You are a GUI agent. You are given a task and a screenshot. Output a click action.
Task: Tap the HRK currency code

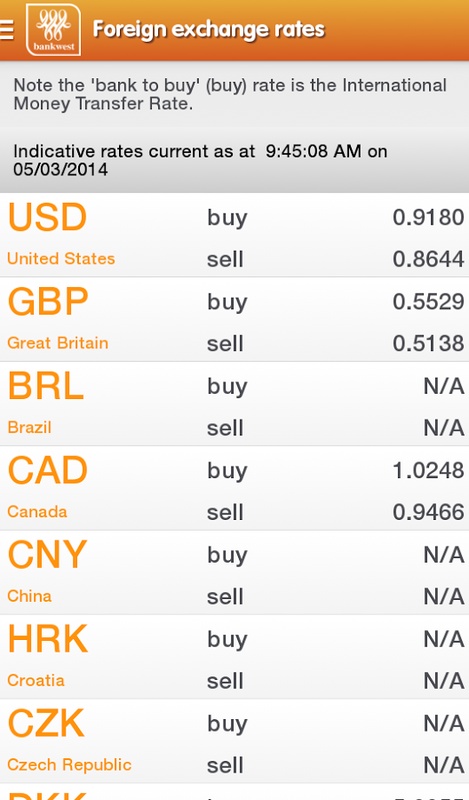[48, 639]
